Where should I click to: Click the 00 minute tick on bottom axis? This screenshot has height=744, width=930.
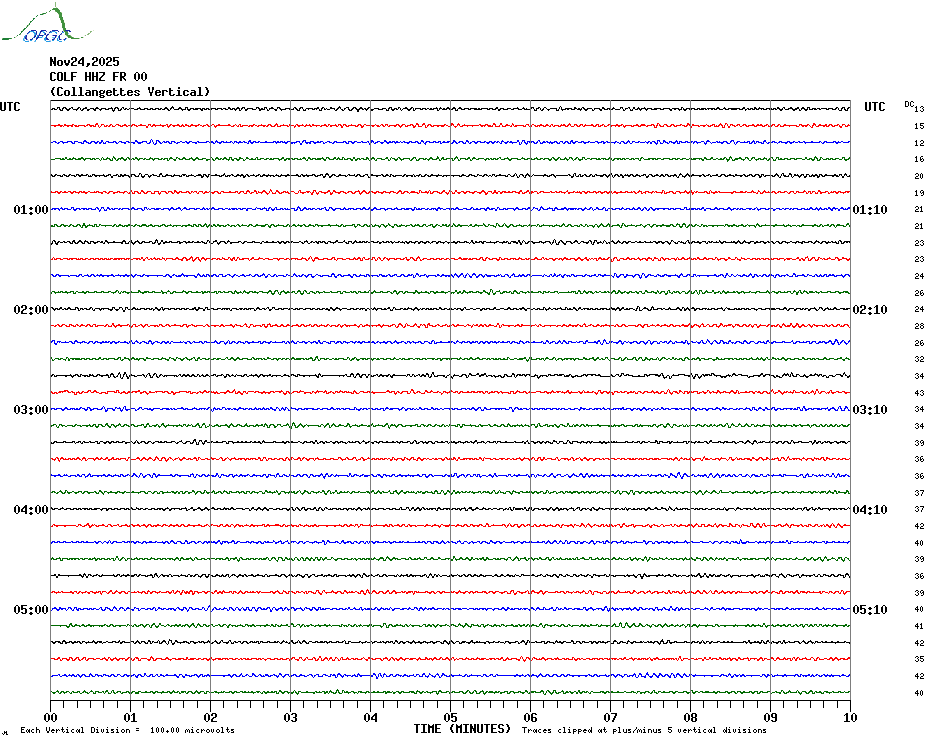pos(51,717)
